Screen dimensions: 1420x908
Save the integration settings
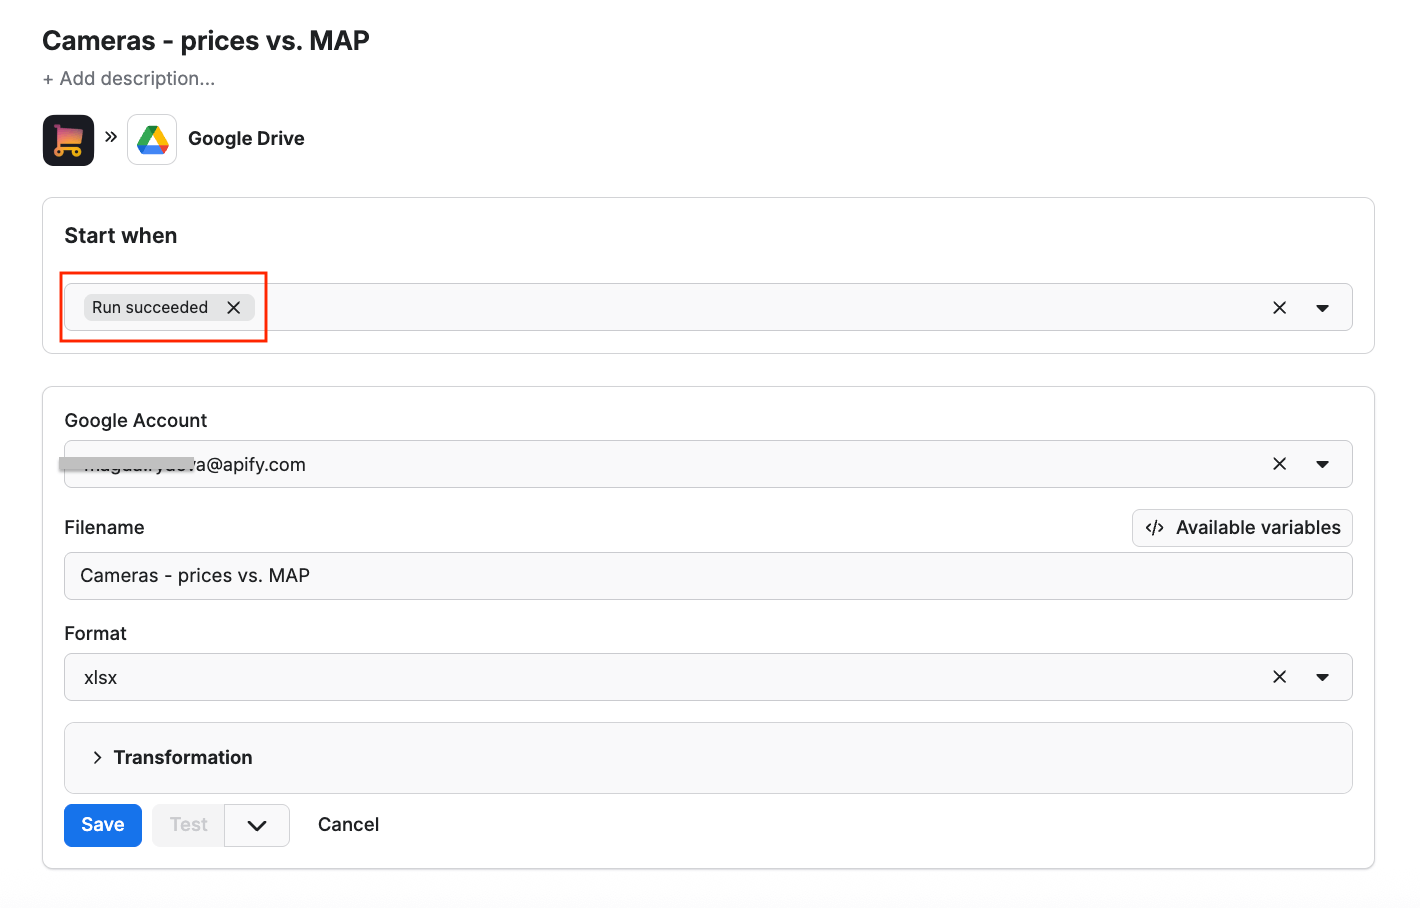tap(103, 825)
